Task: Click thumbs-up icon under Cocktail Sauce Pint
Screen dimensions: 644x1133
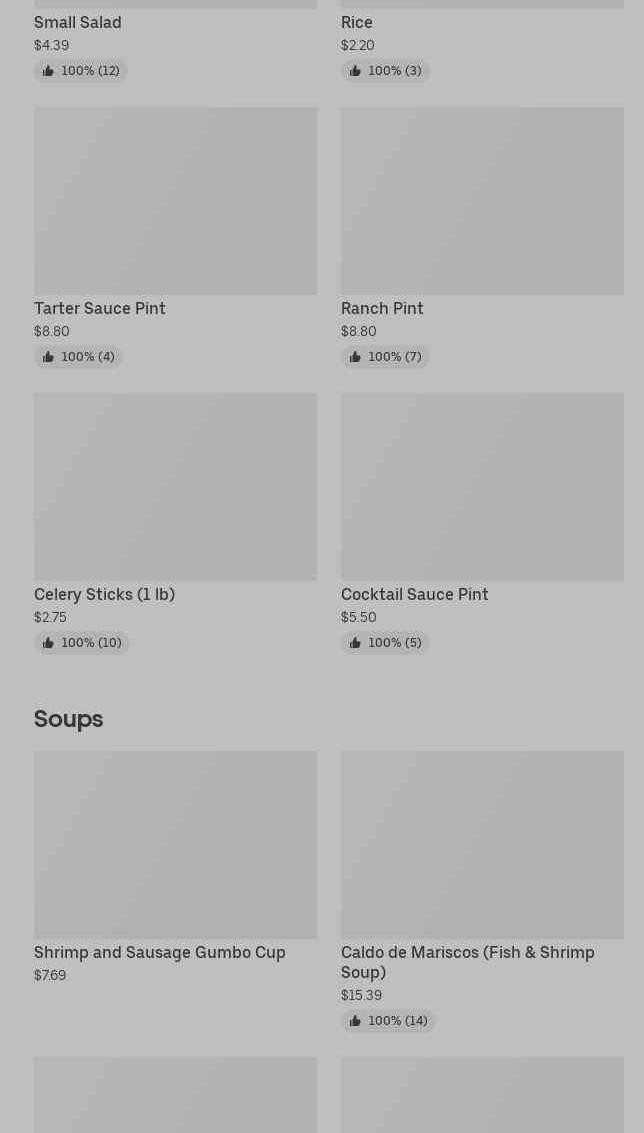Action: 355,643
